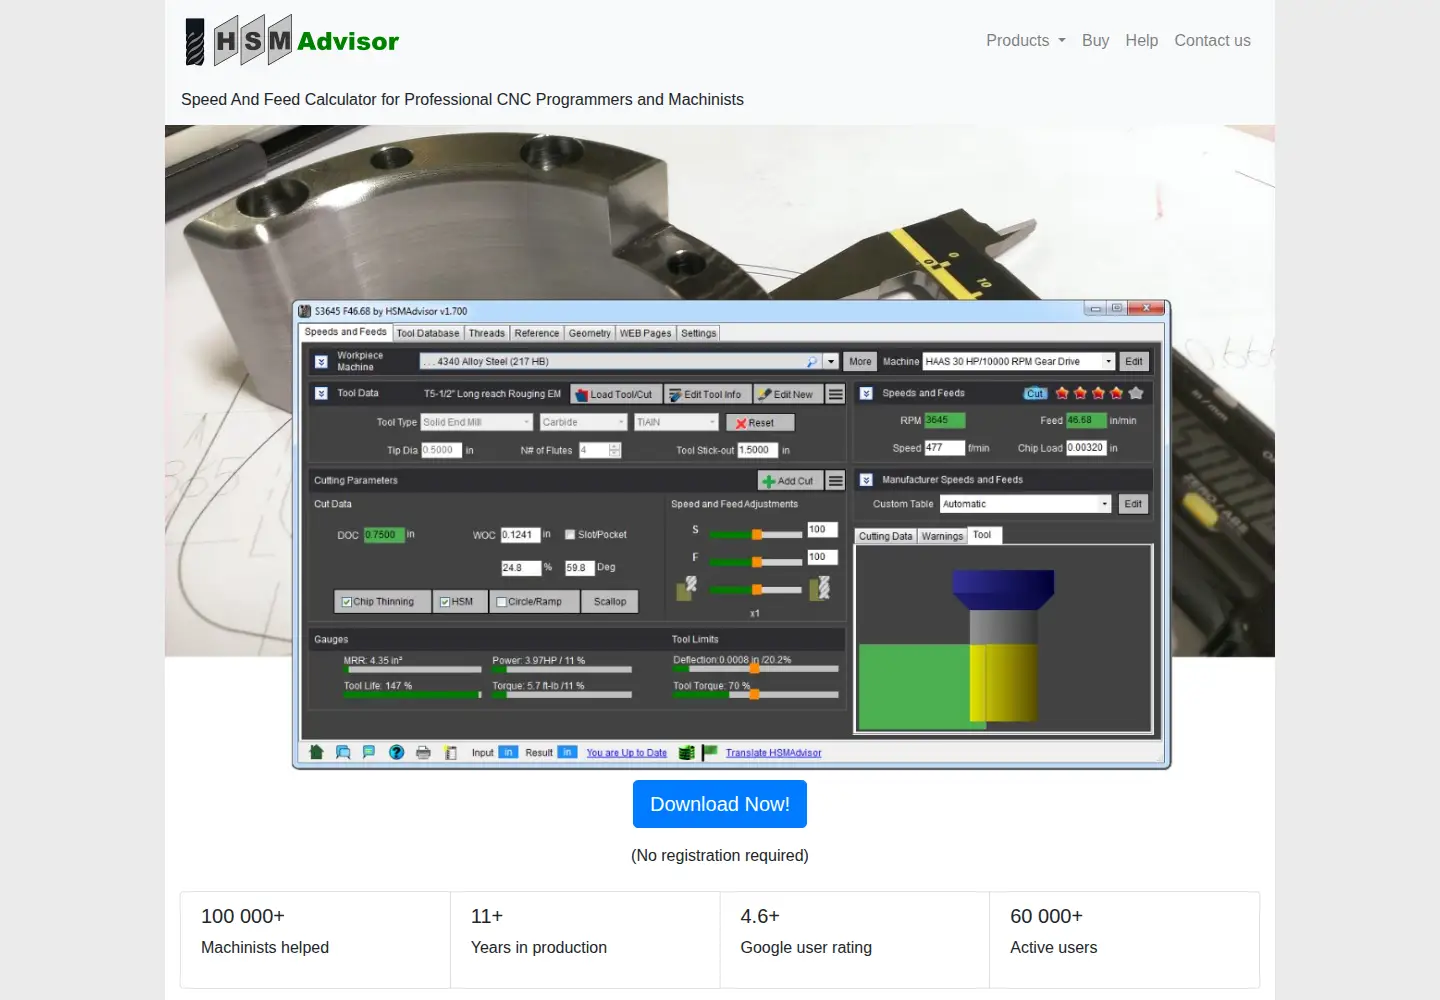Open the workpiece material dropdown arrow
1440x1000 pixels.
[830, 362]
